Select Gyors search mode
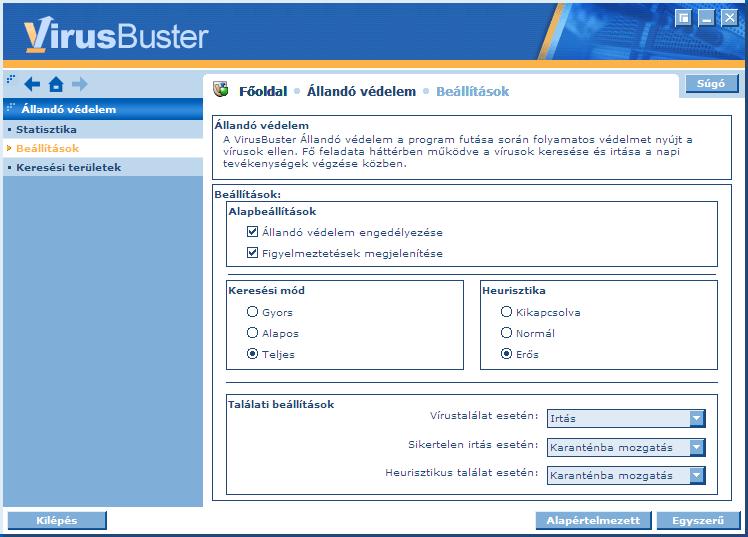 tap(252, 312)
